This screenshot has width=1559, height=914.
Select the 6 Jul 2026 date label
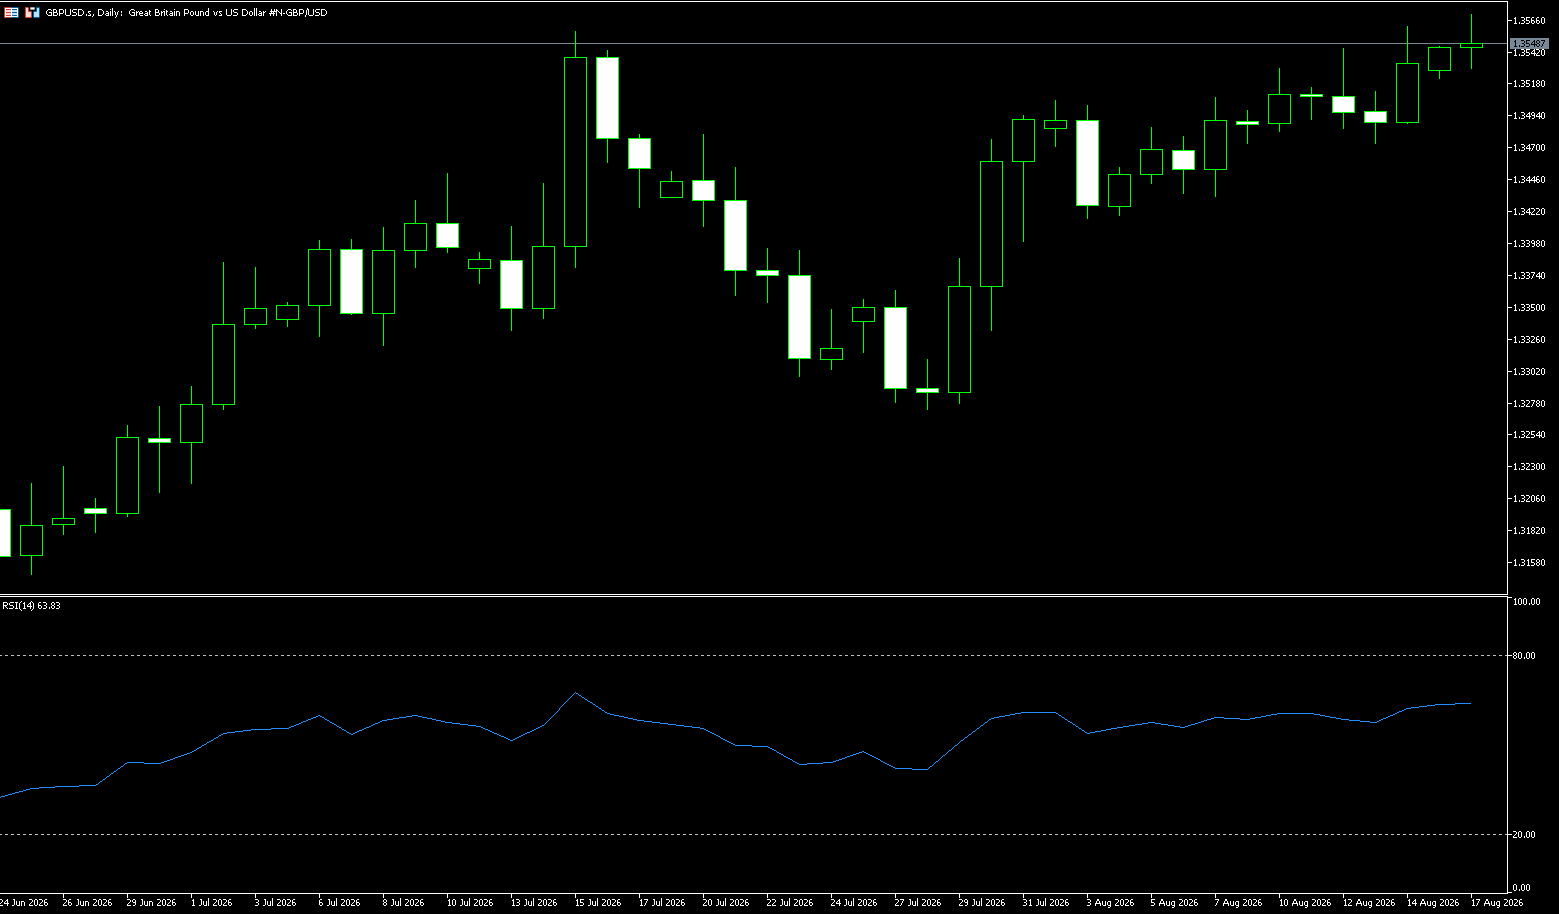[339, 903]
